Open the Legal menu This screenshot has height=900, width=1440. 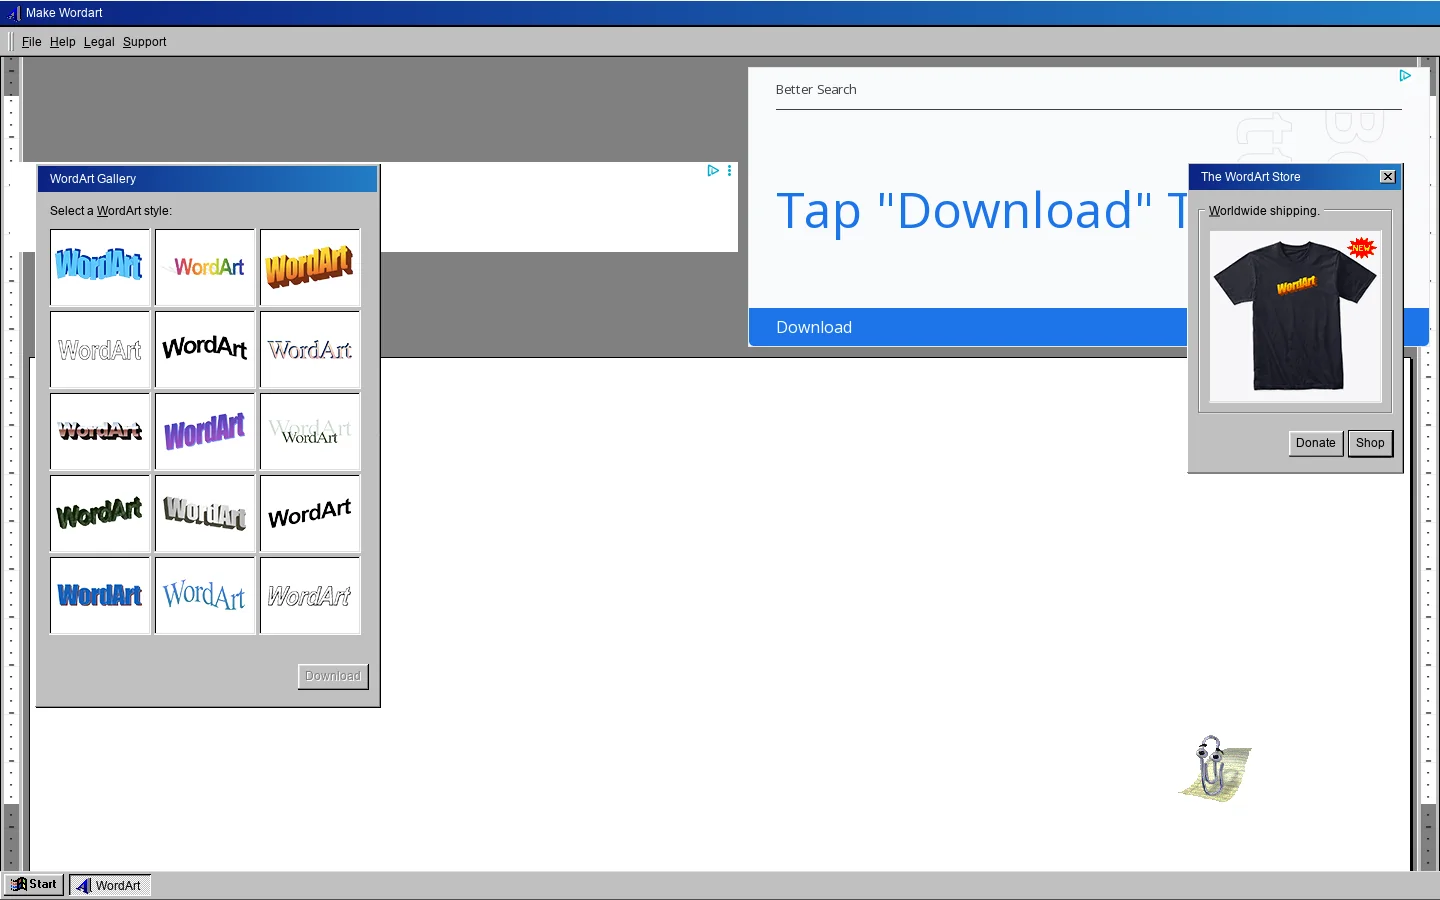click(99, 42)
